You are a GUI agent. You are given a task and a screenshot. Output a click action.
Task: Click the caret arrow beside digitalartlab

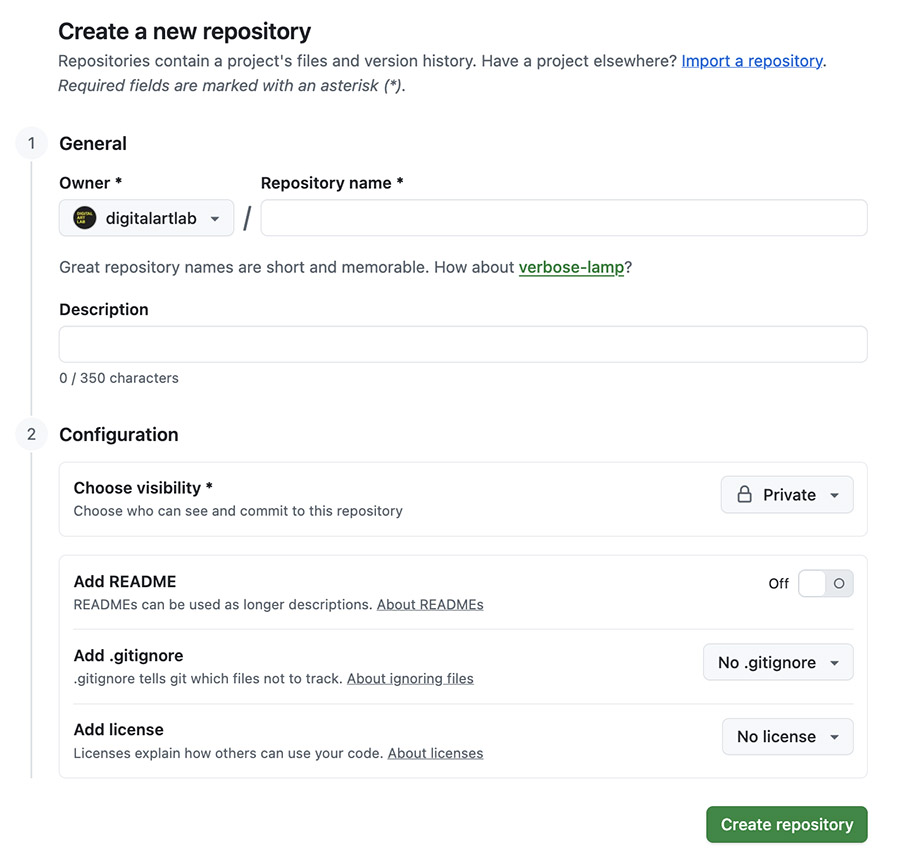click(215, 219)
